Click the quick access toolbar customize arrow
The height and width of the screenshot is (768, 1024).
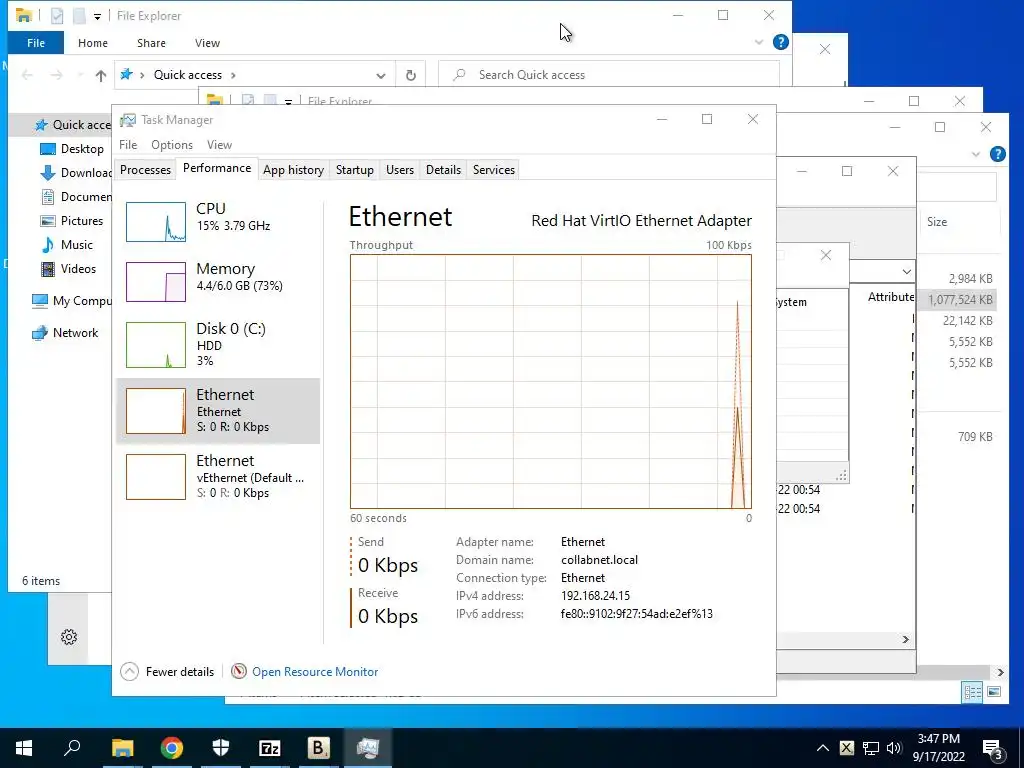[x=97, y=16]
